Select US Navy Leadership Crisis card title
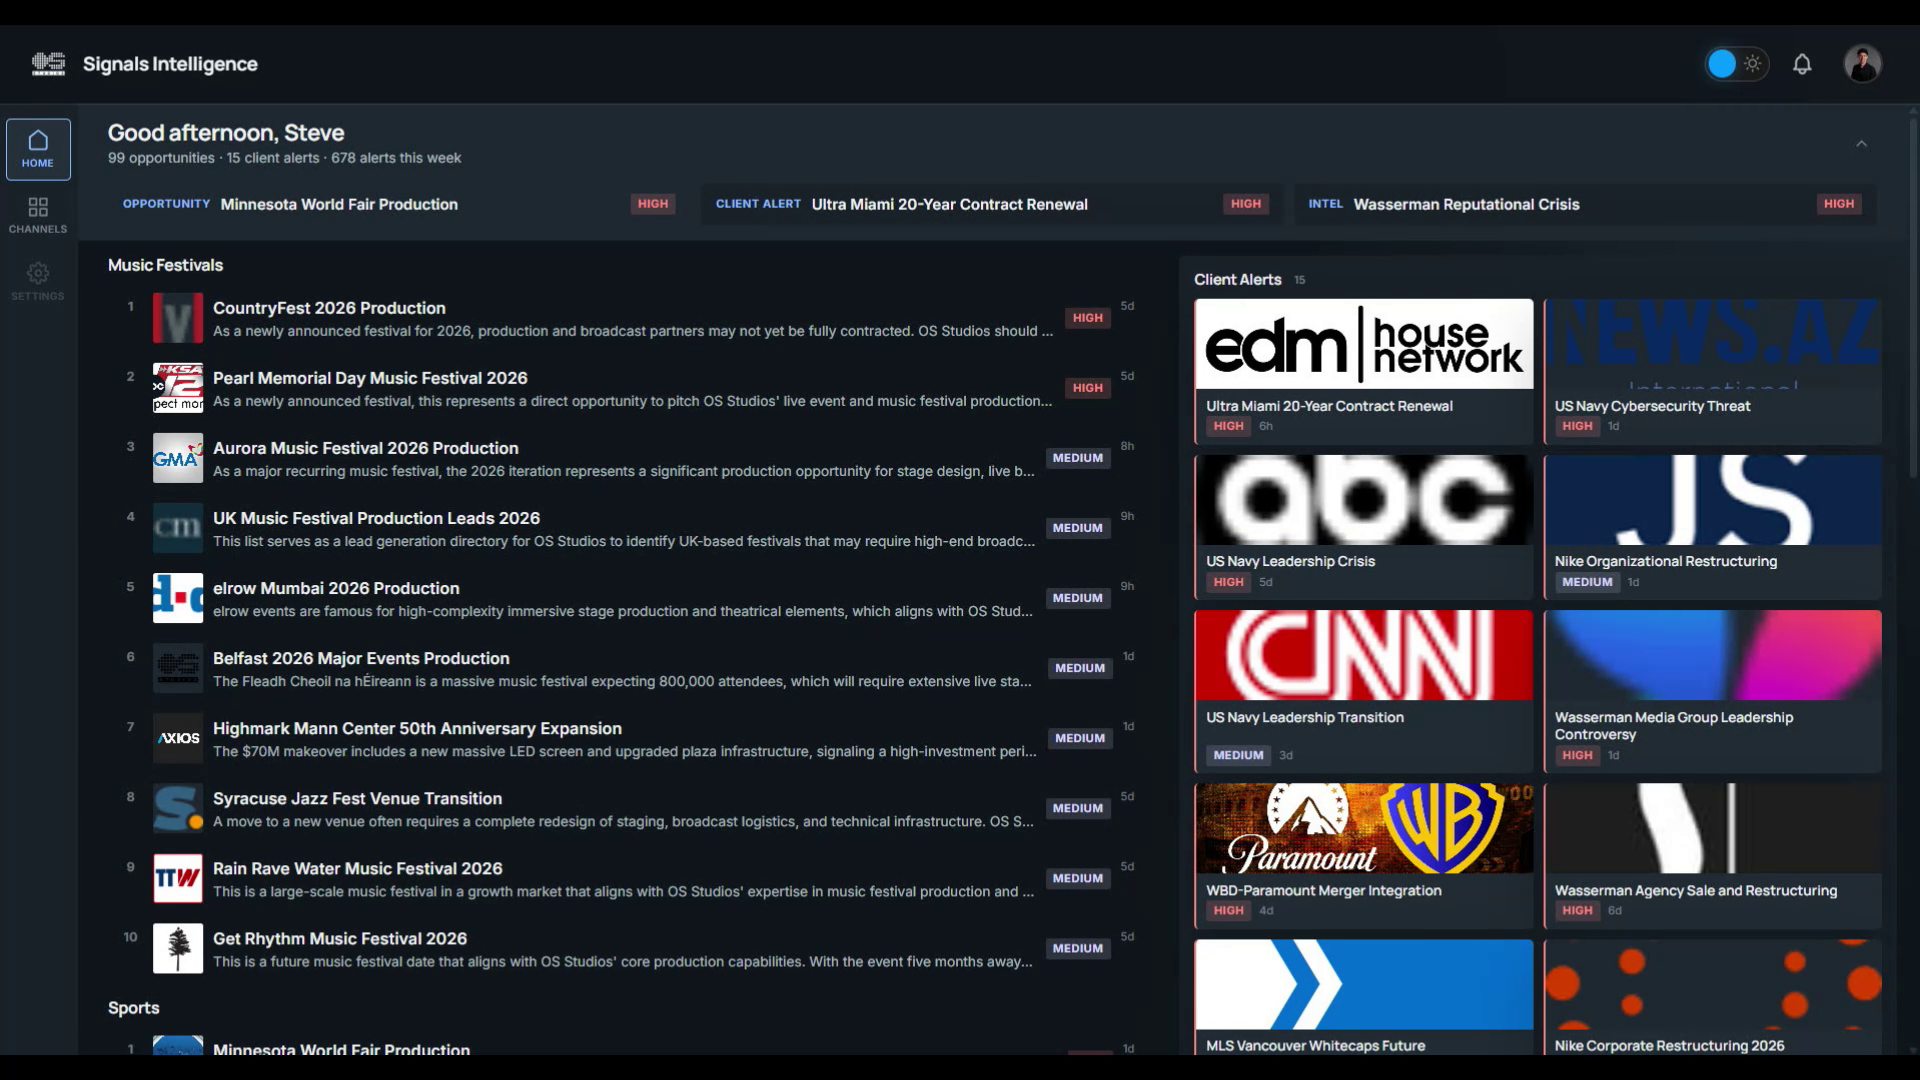This screenshot has height=1080, width=1920. 1290,561
